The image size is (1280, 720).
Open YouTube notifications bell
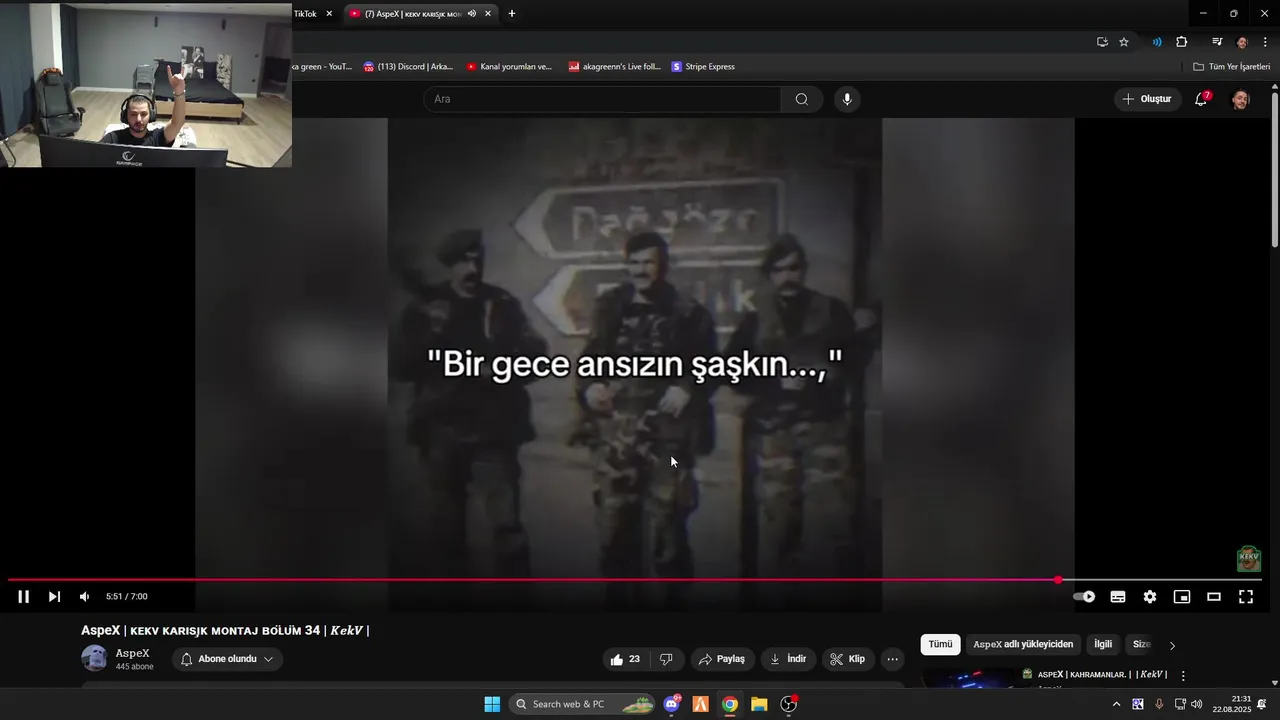coord(1201,99)
